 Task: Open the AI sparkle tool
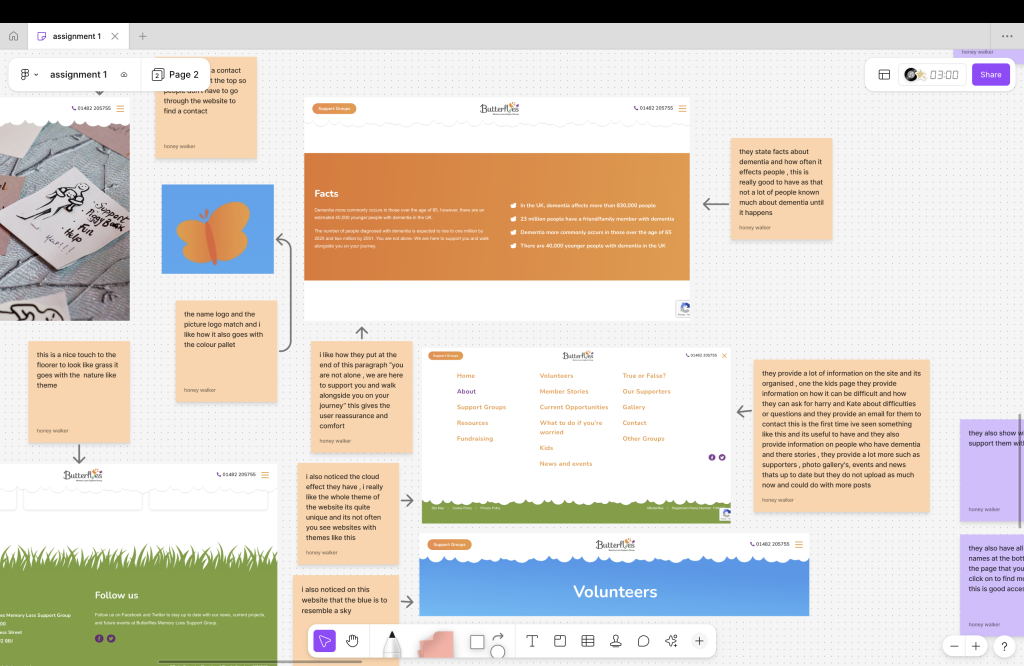(x=671, y=641)
